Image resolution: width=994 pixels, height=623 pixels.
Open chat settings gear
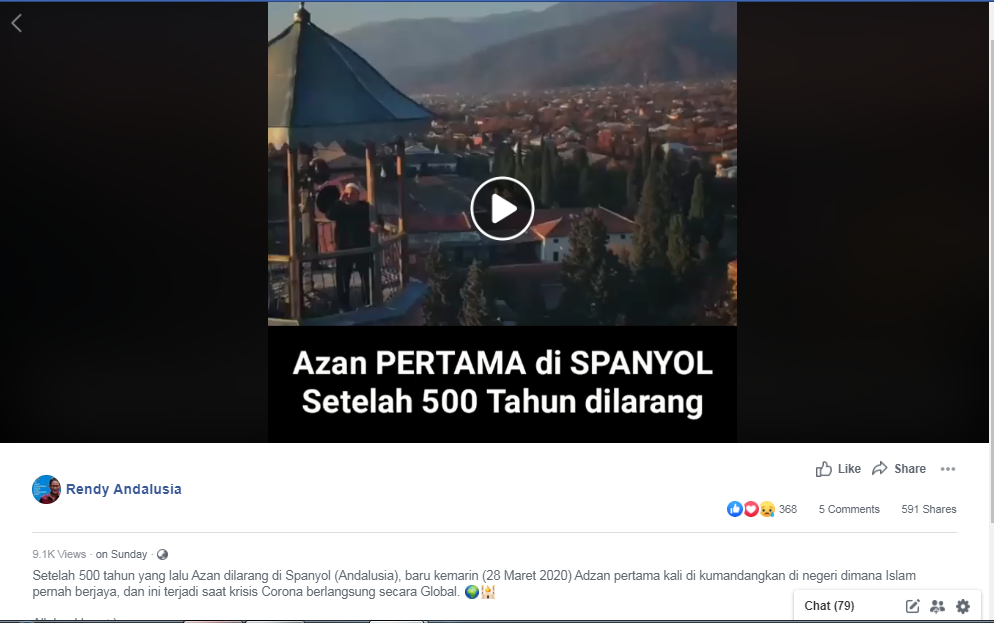click(x=963, y=607)
